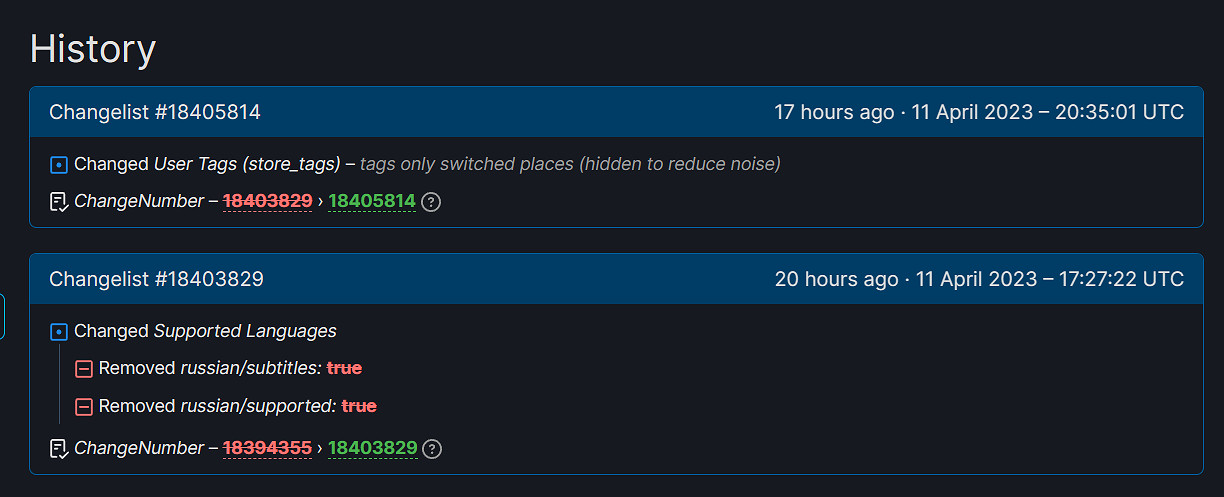Click the 17 hours ago timestamp
This screenshot has height=497, width=1224.
tap(834, 112)
